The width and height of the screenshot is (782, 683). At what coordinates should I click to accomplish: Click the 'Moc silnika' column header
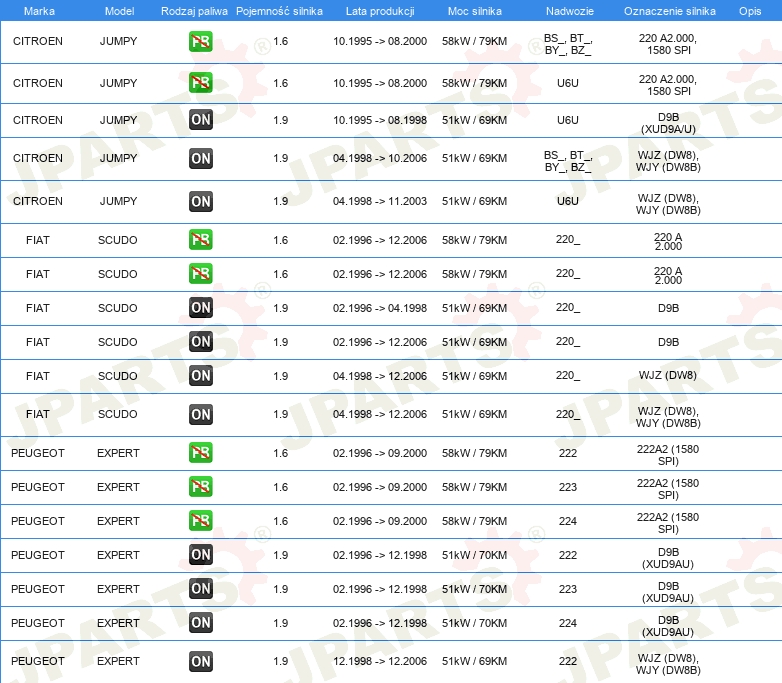click(474, 10)
